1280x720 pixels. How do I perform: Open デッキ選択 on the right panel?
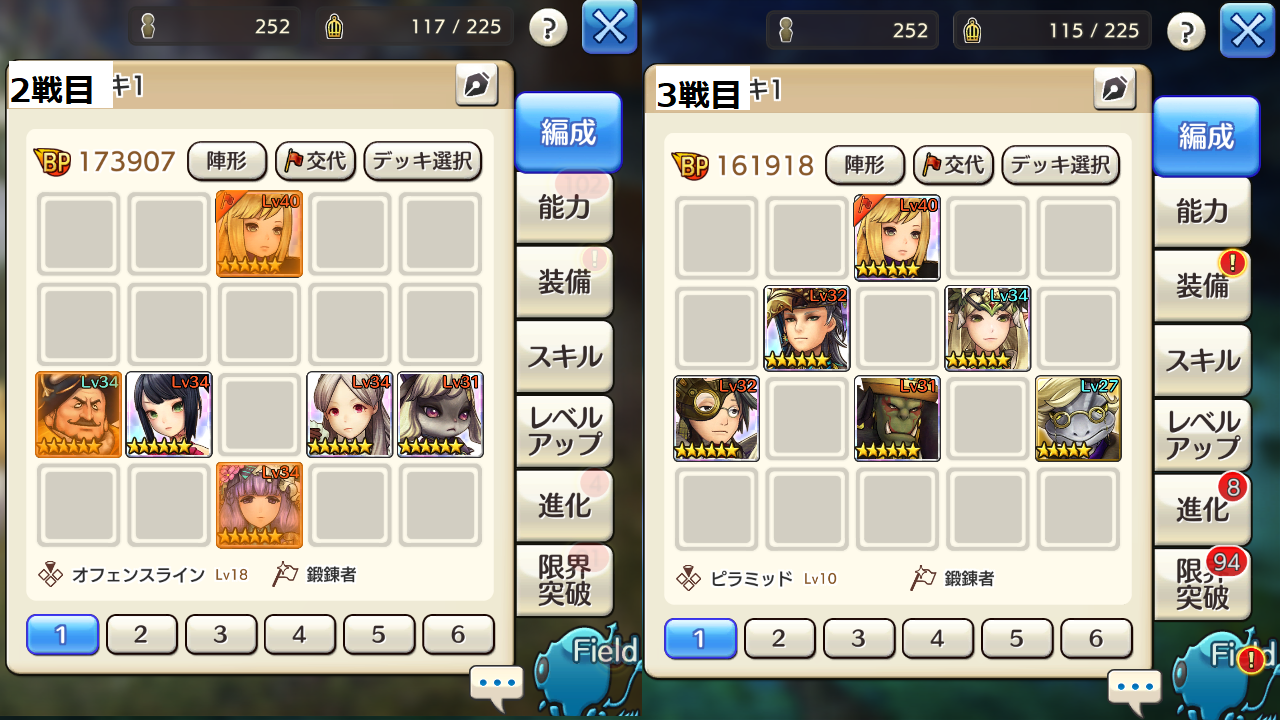[x=1061, y=165]
